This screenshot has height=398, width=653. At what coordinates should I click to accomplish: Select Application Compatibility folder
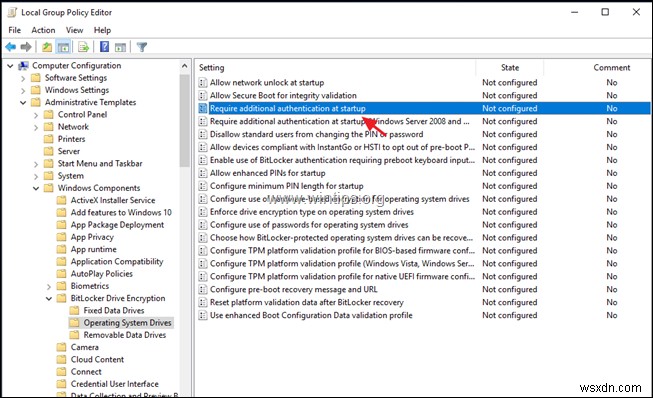[x=117, y=261]
